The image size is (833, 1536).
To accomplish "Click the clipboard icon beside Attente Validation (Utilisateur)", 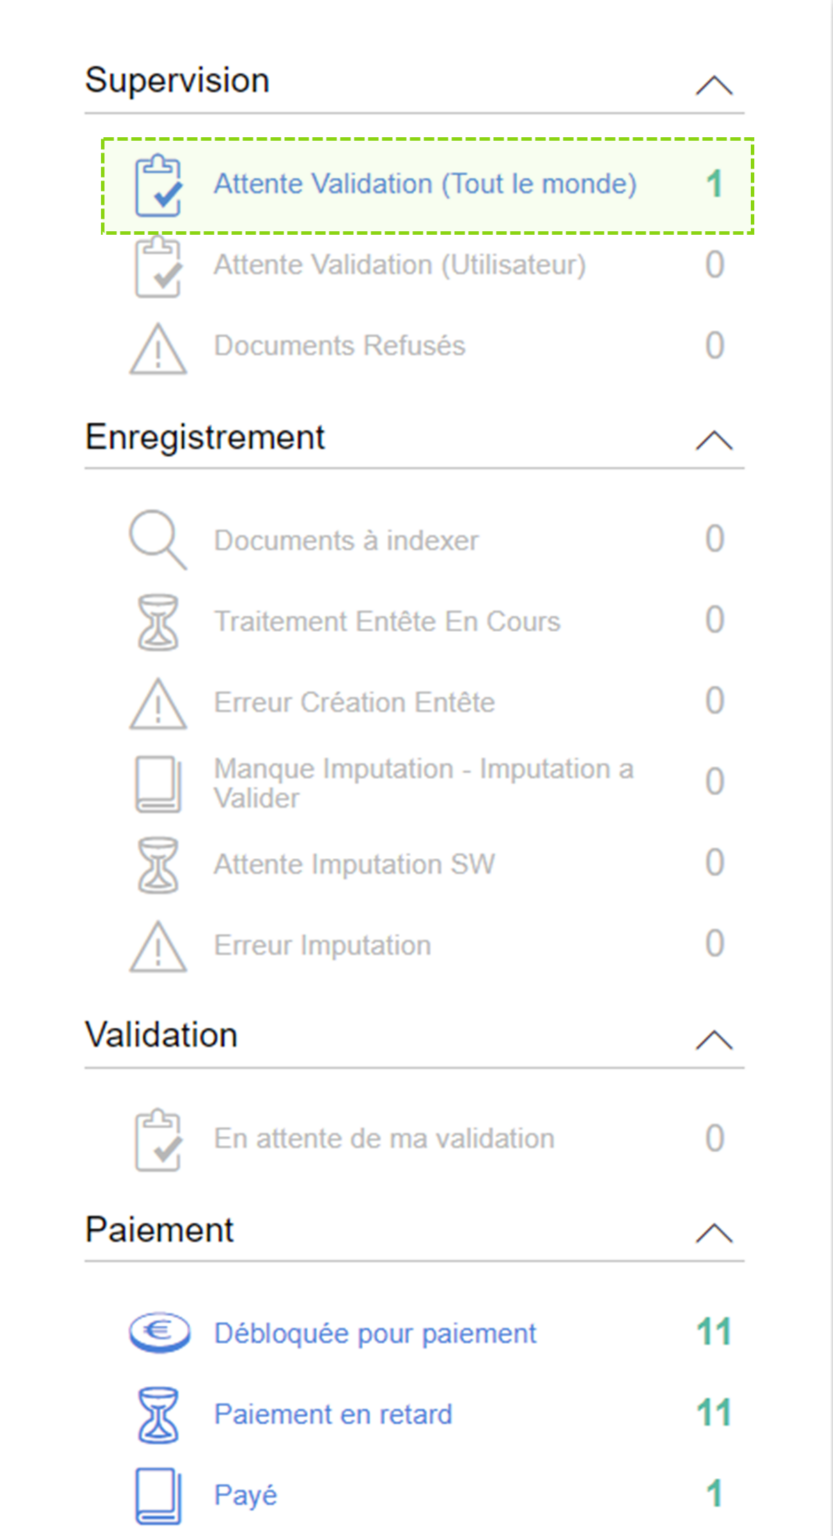I will point(158,266).
